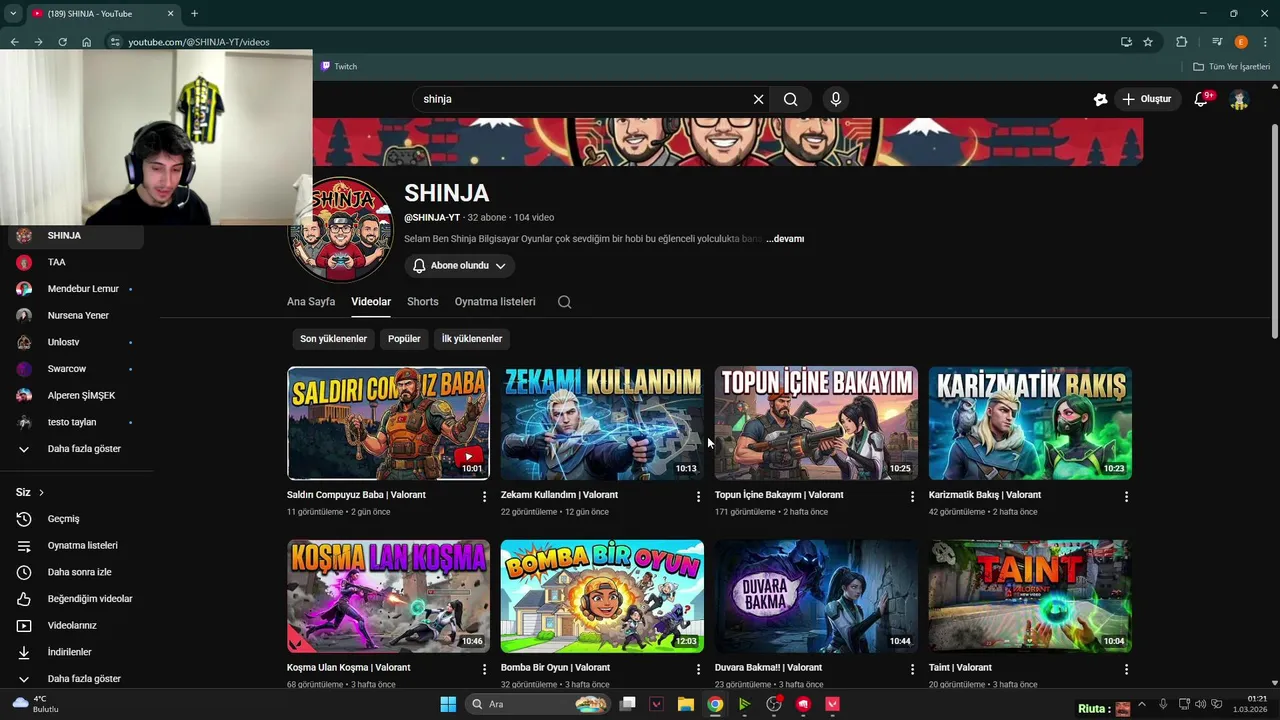This screenshot has width=1280, height=720.
Task: Reload the page in Chrome's toolbar
Action: [62, 42]
